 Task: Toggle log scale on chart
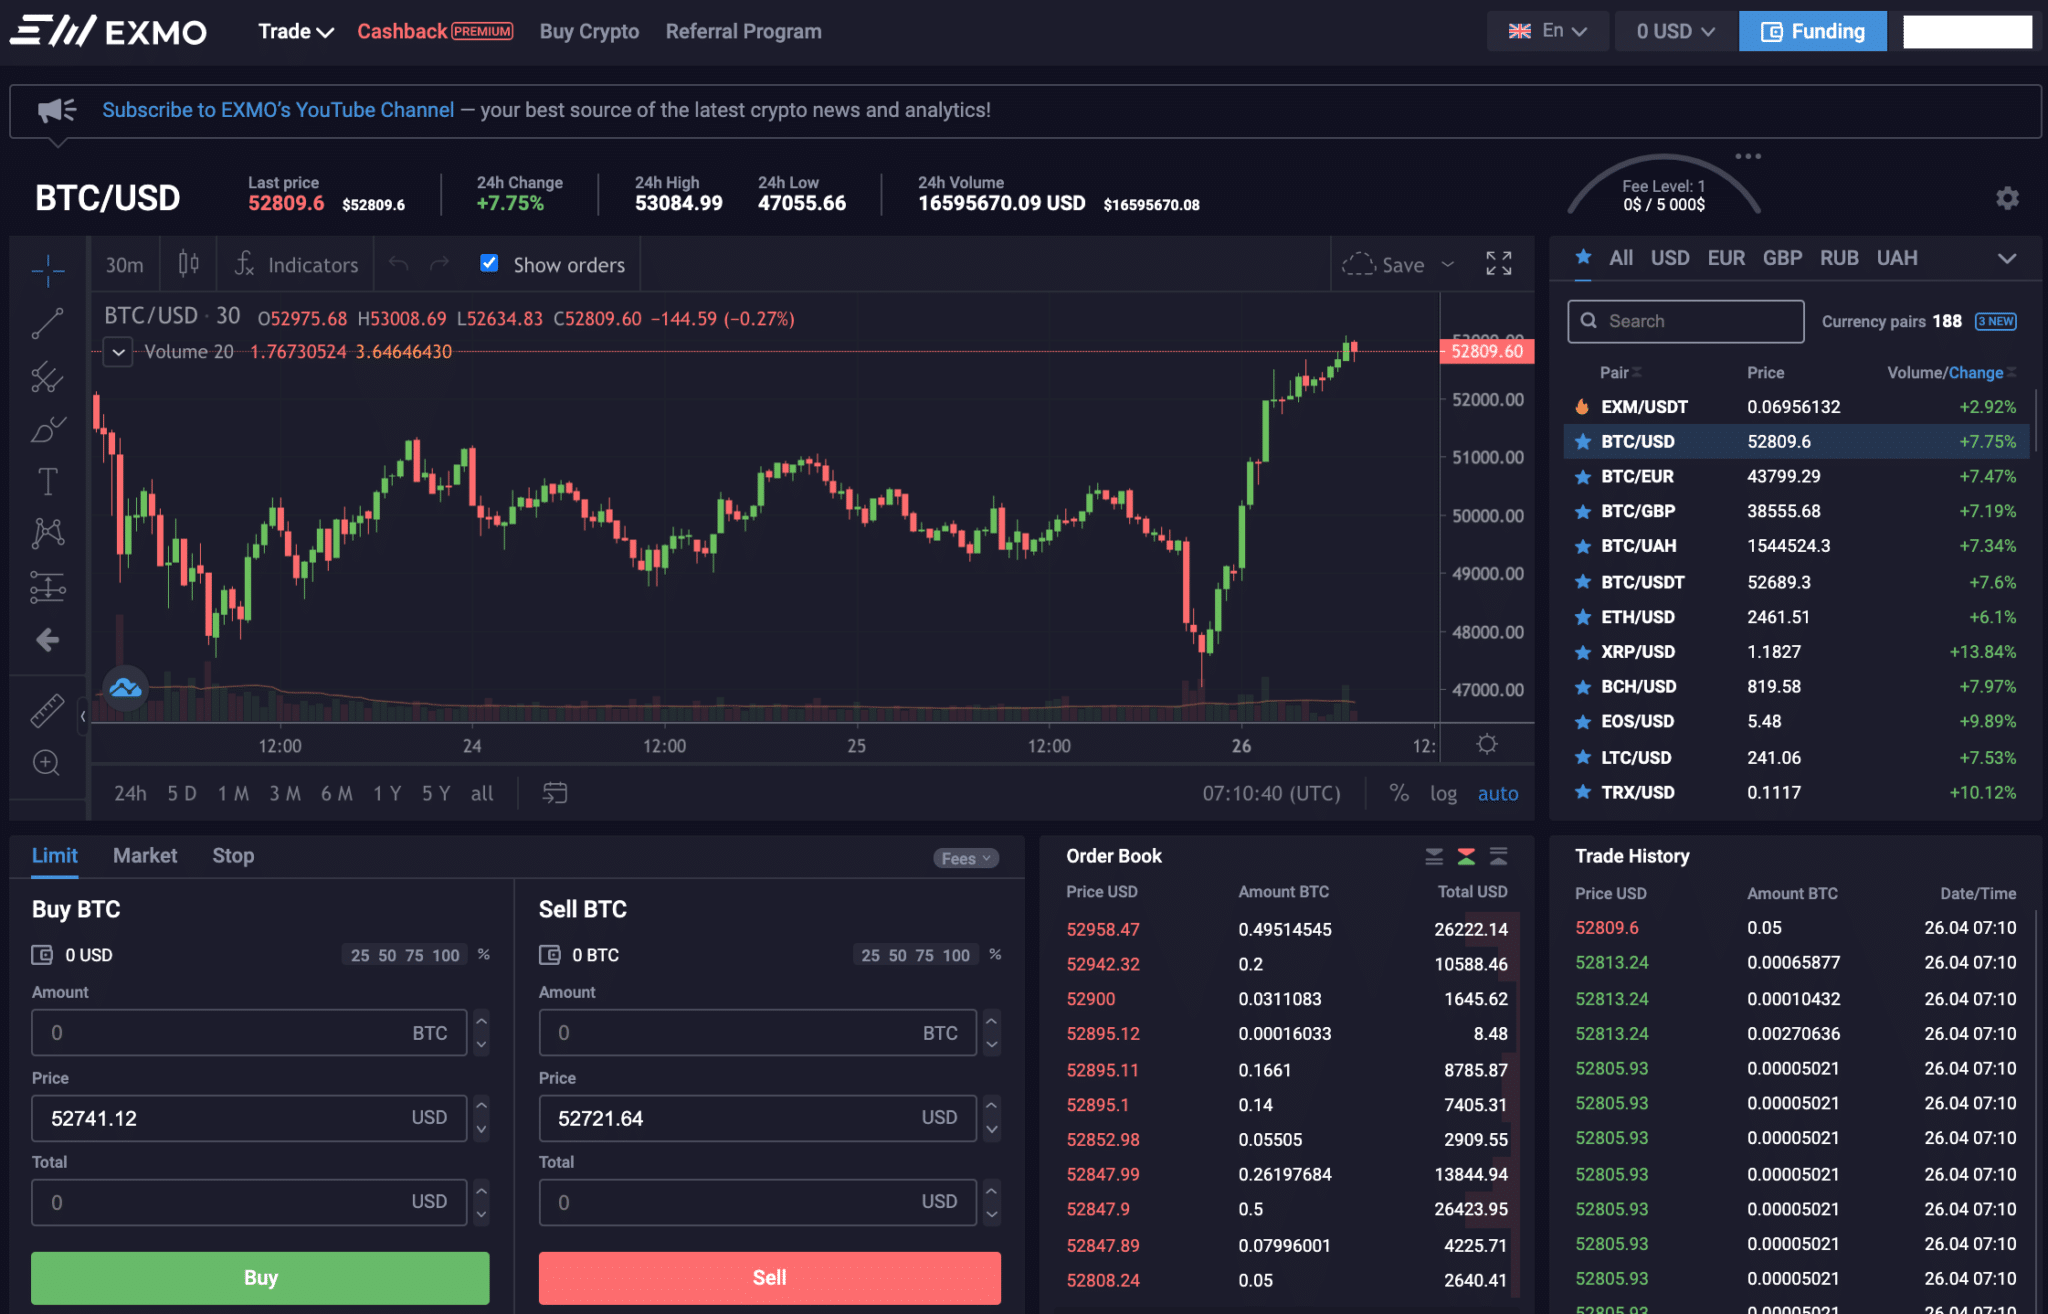[x=1443, y=793]
